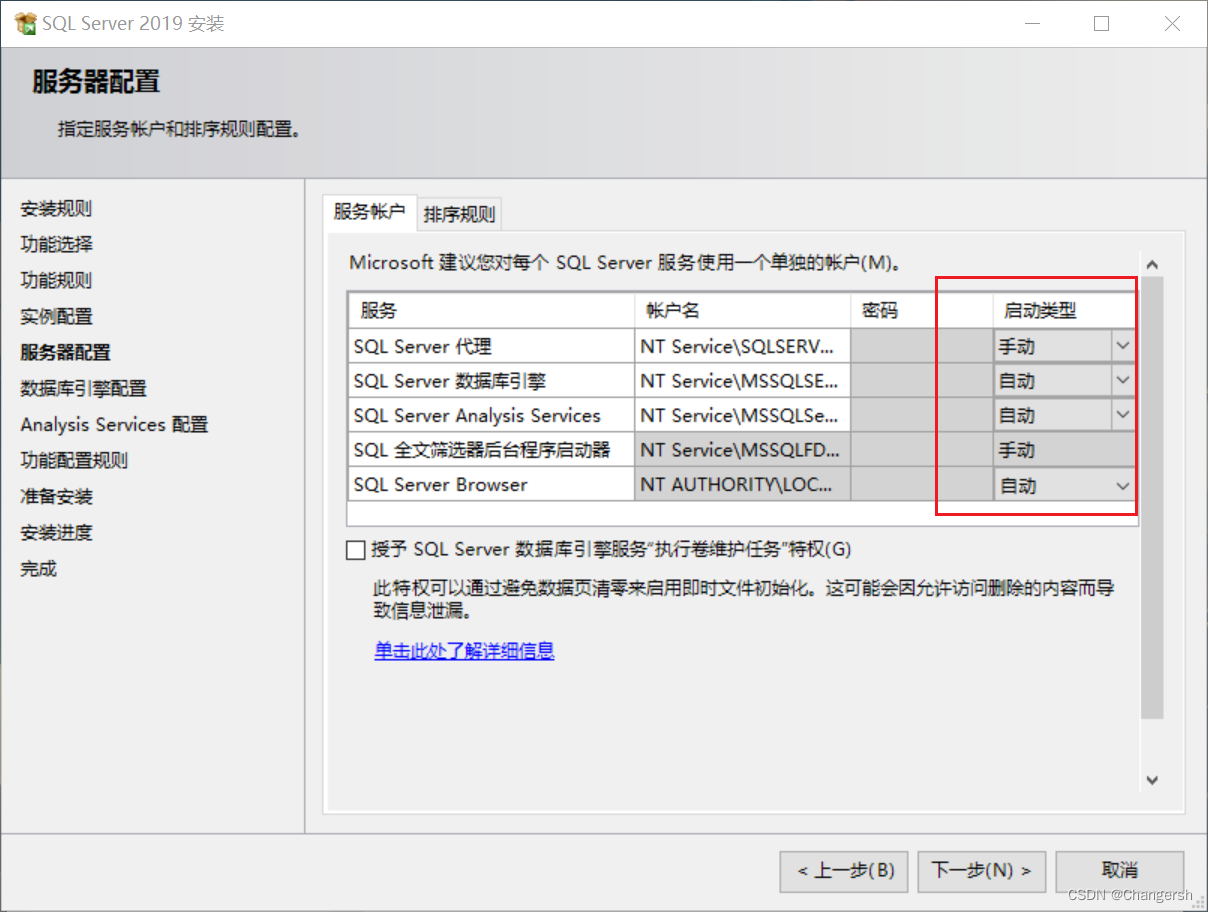The image size is (1208, 912).
Task: Close the SQL Server 2019 安装 window
Action: pos(1172,24)
